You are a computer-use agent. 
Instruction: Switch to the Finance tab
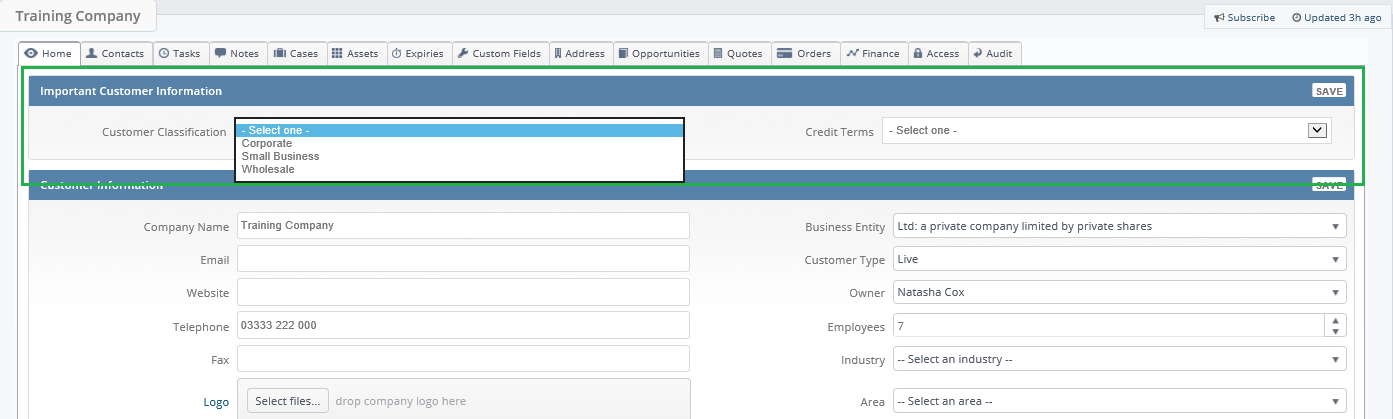tap(873, 53)
